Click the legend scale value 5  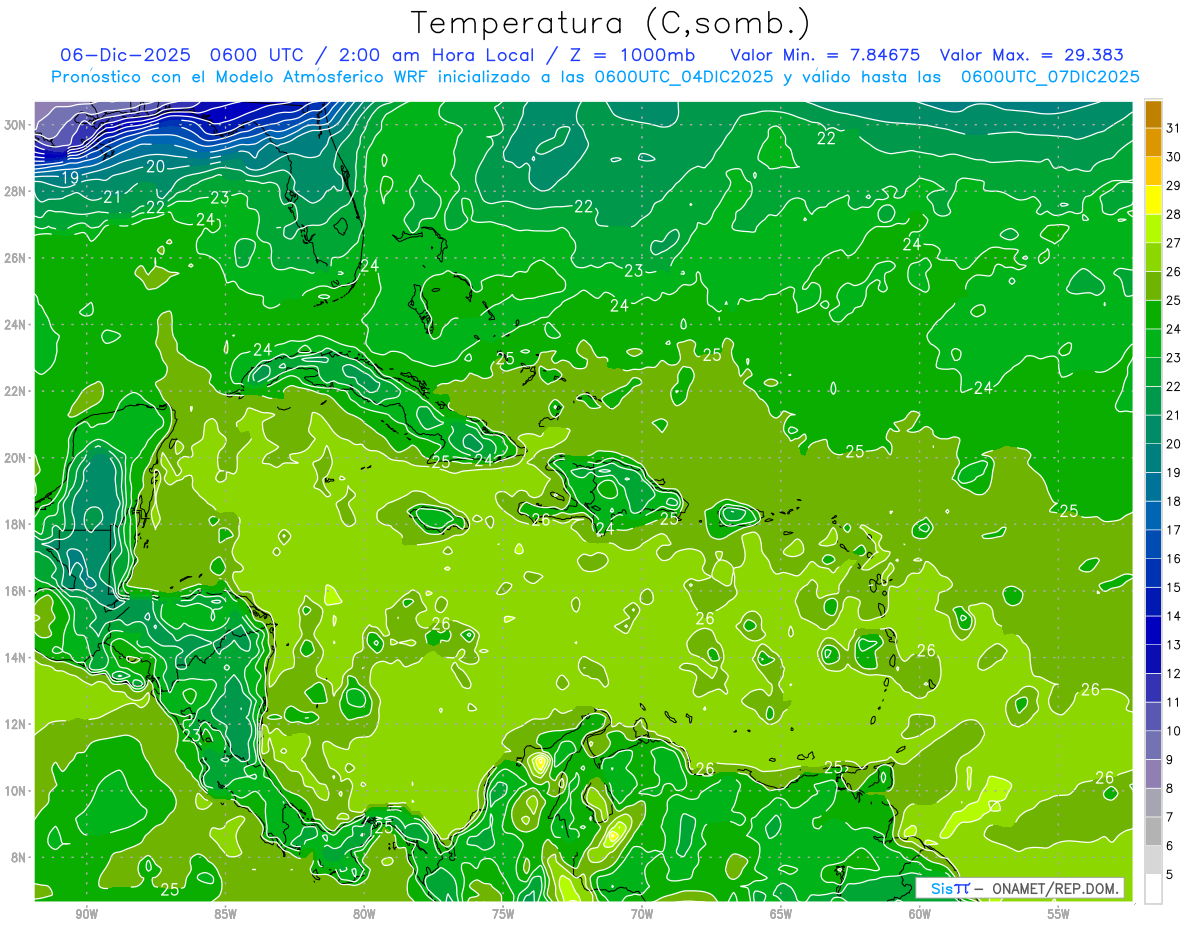[1170, 875]
